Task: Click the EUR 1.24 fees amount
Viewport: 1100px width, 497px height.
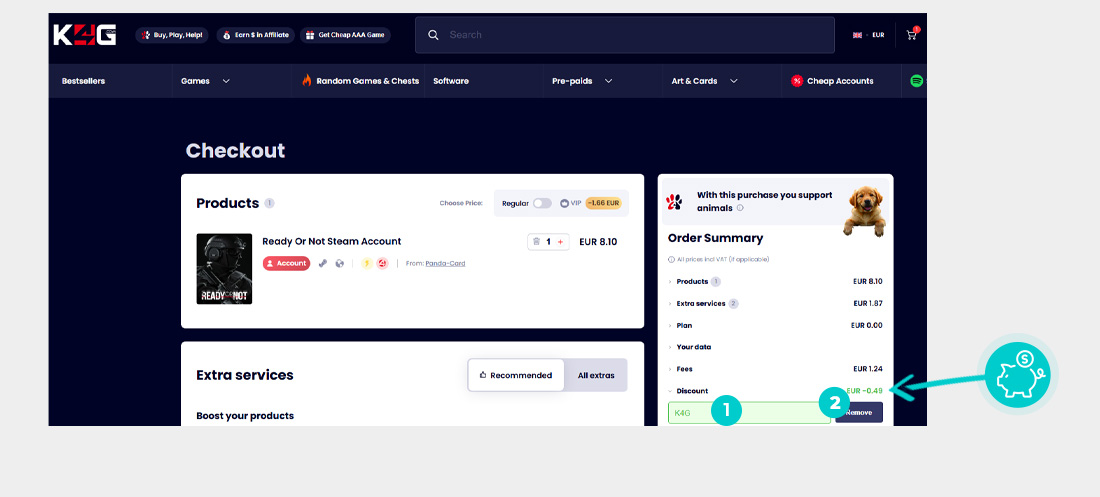Action: 868,369
